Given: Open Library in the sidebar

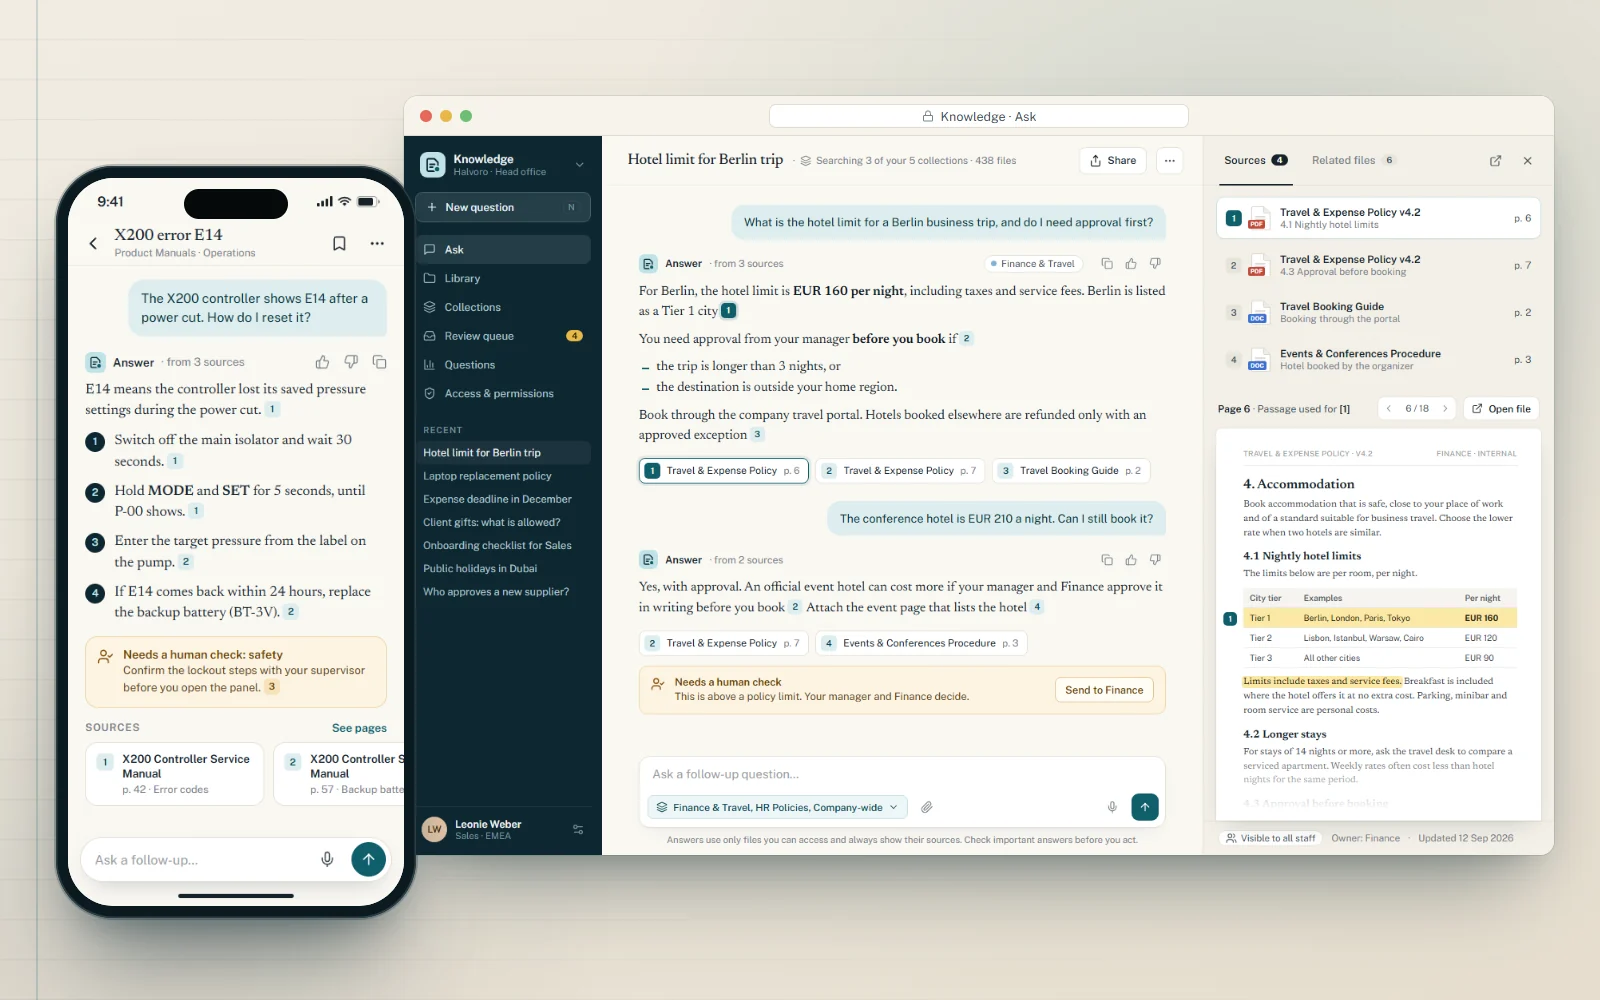Looking at the screenshot, I should pyautogui.click(x=503, y=278).
